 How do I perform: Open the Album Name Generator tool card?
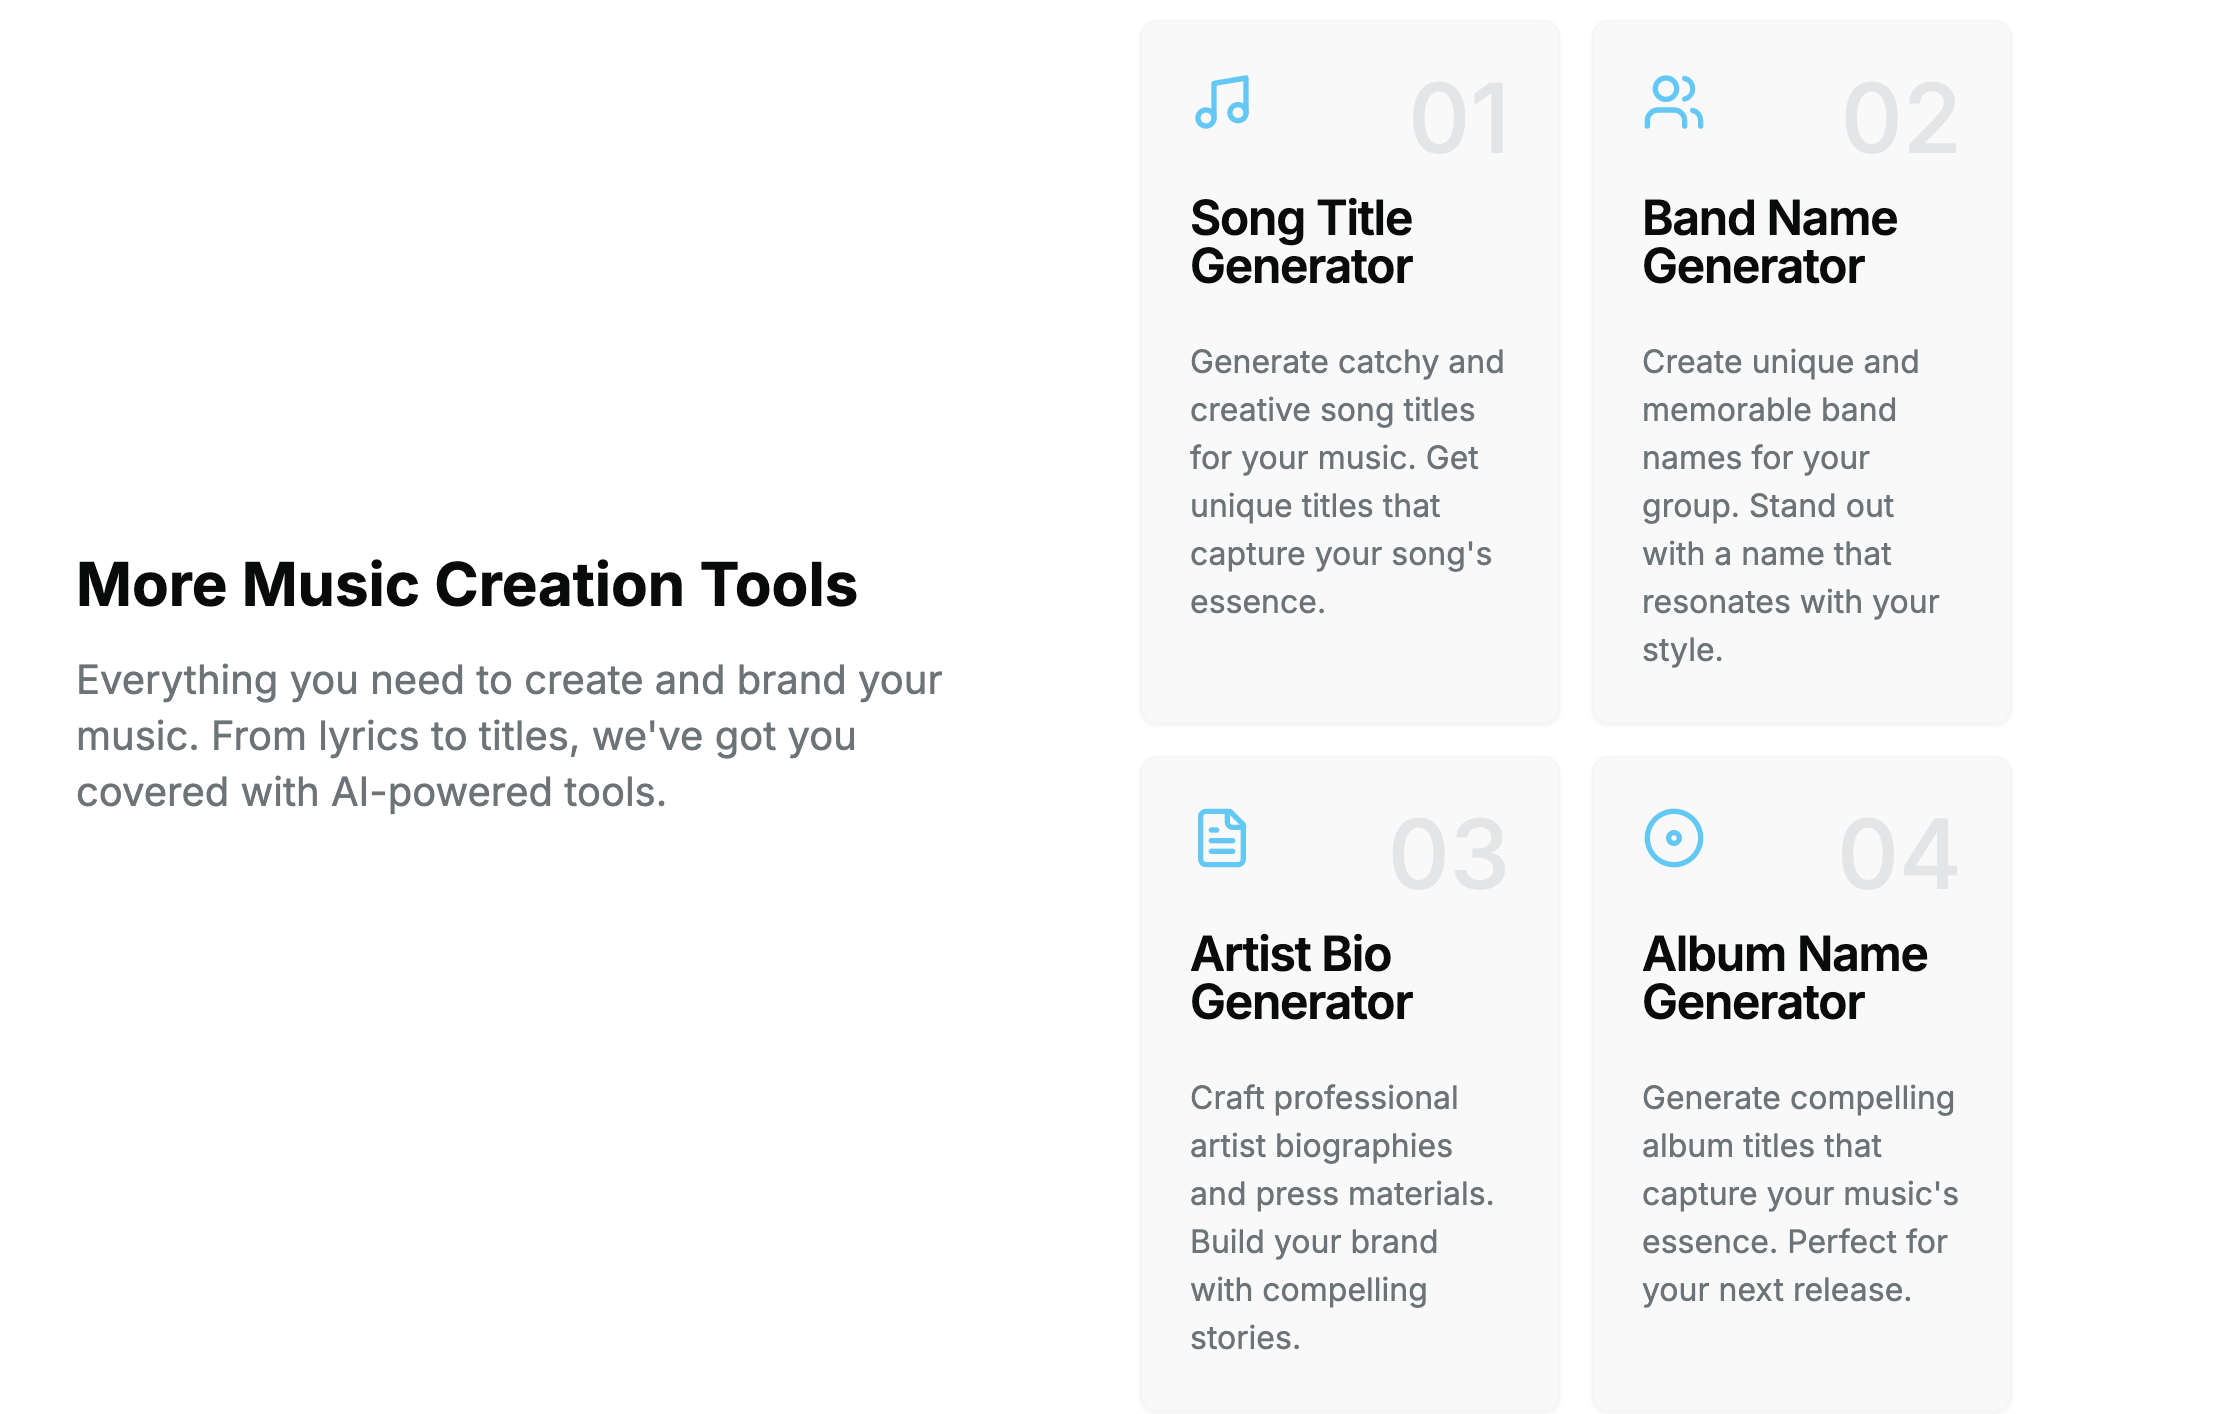(1801, 1360)
